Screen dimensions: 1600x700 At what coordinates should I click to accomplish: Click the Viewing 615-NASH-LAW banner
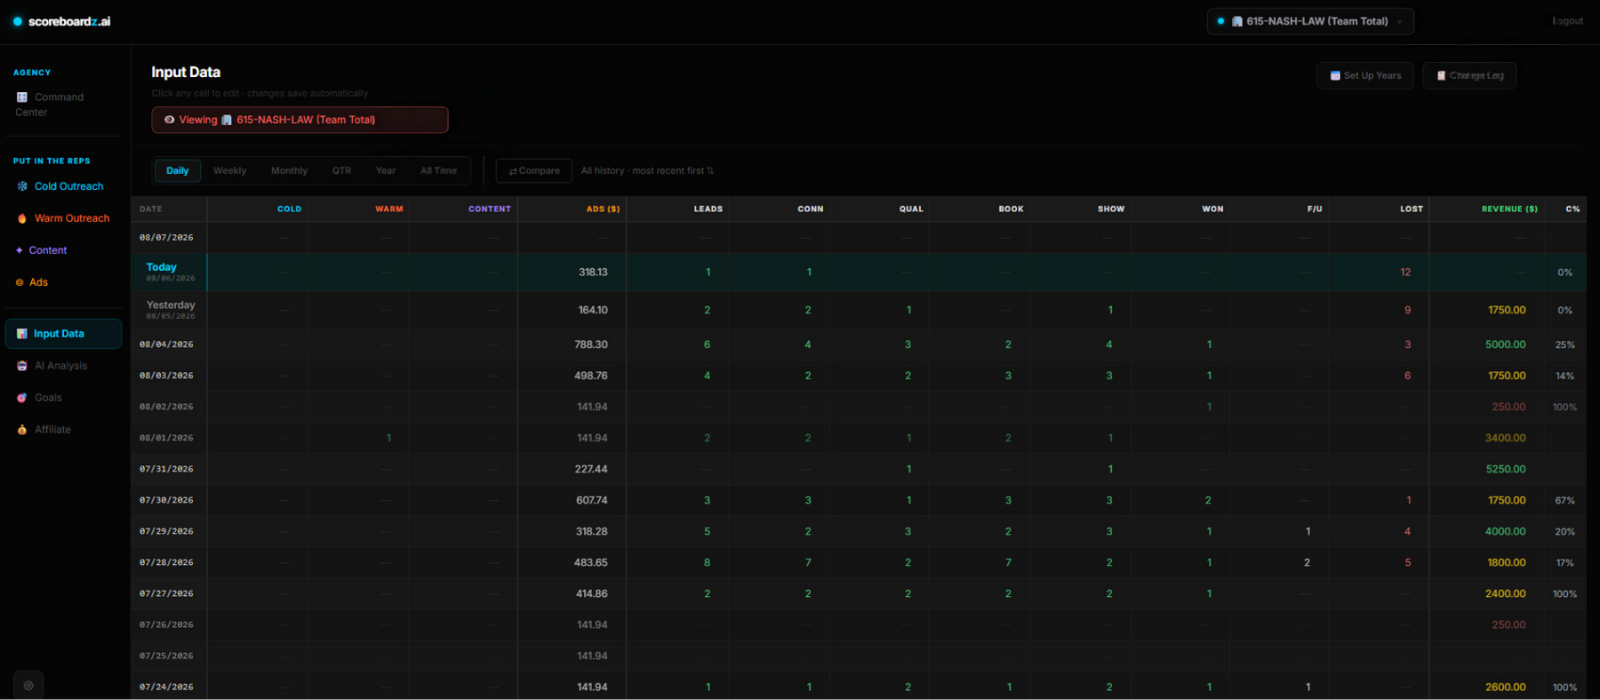[300, 120]
